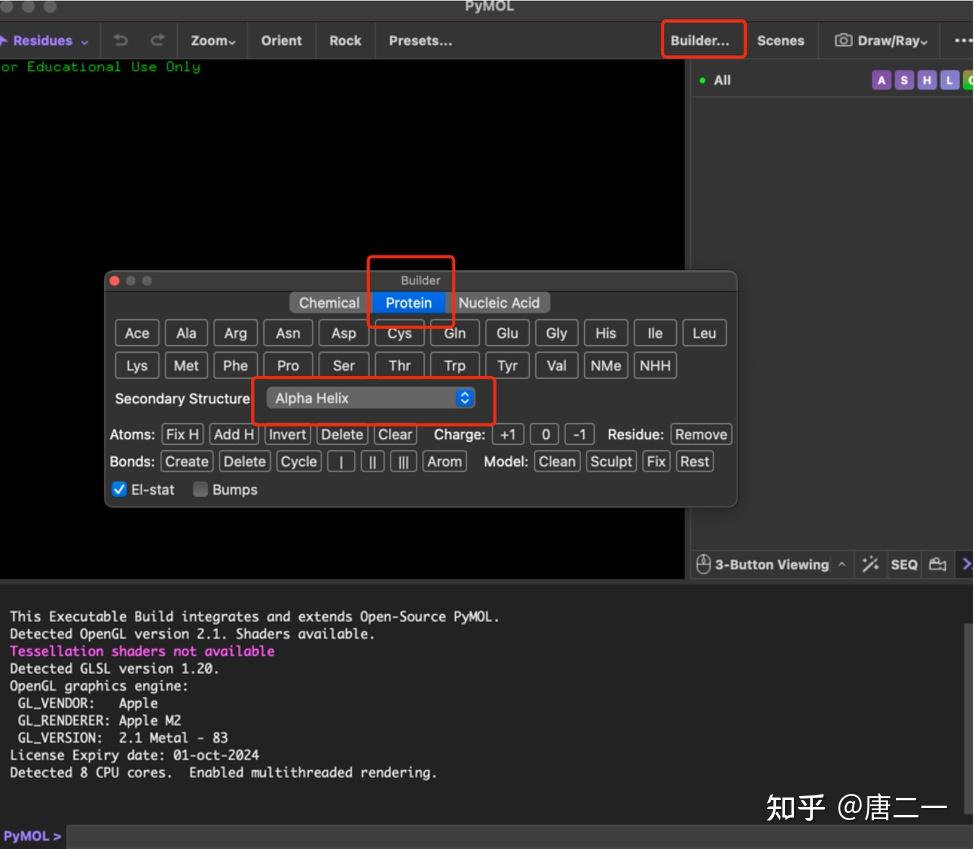Click the redo arrow icon
This screenshot has width=974, height=849.
coord(158,40)
